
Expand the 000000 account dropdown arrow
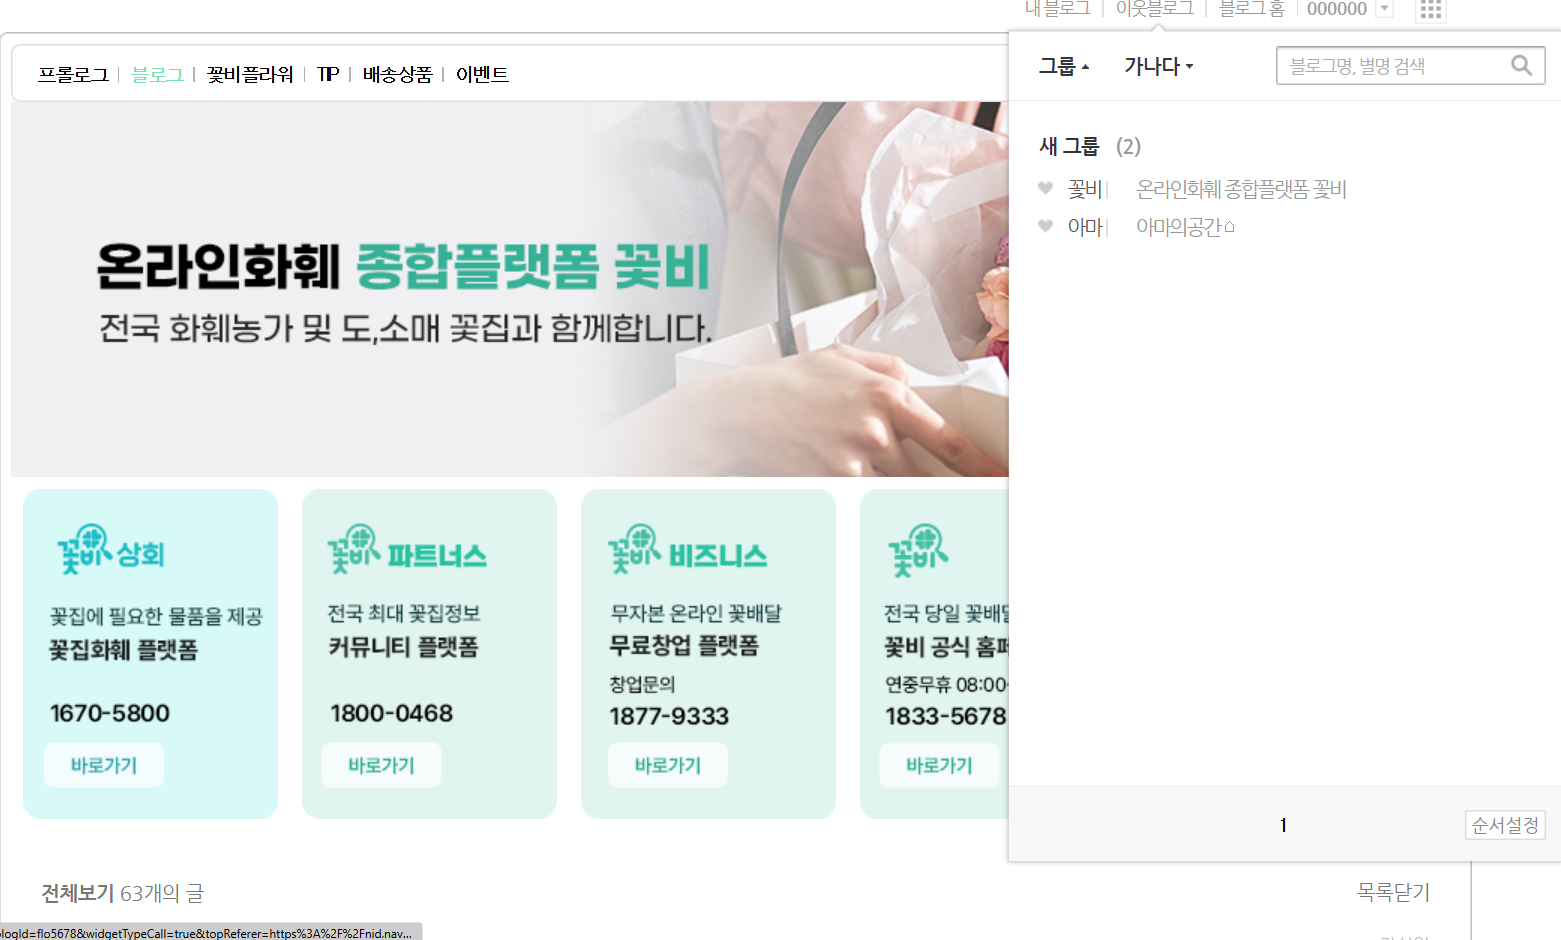coord(1384,9)
